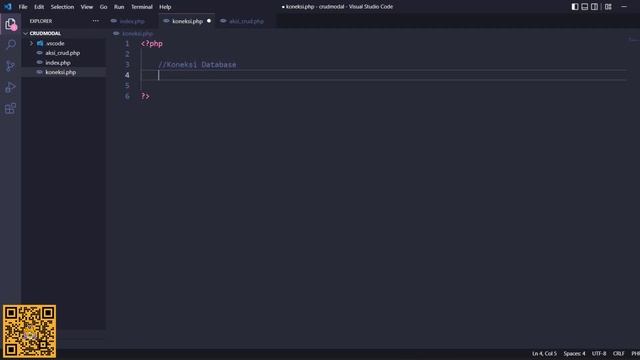Open the Terminal menu
This screenshot has width=640, height=360.
coord(142,7)
